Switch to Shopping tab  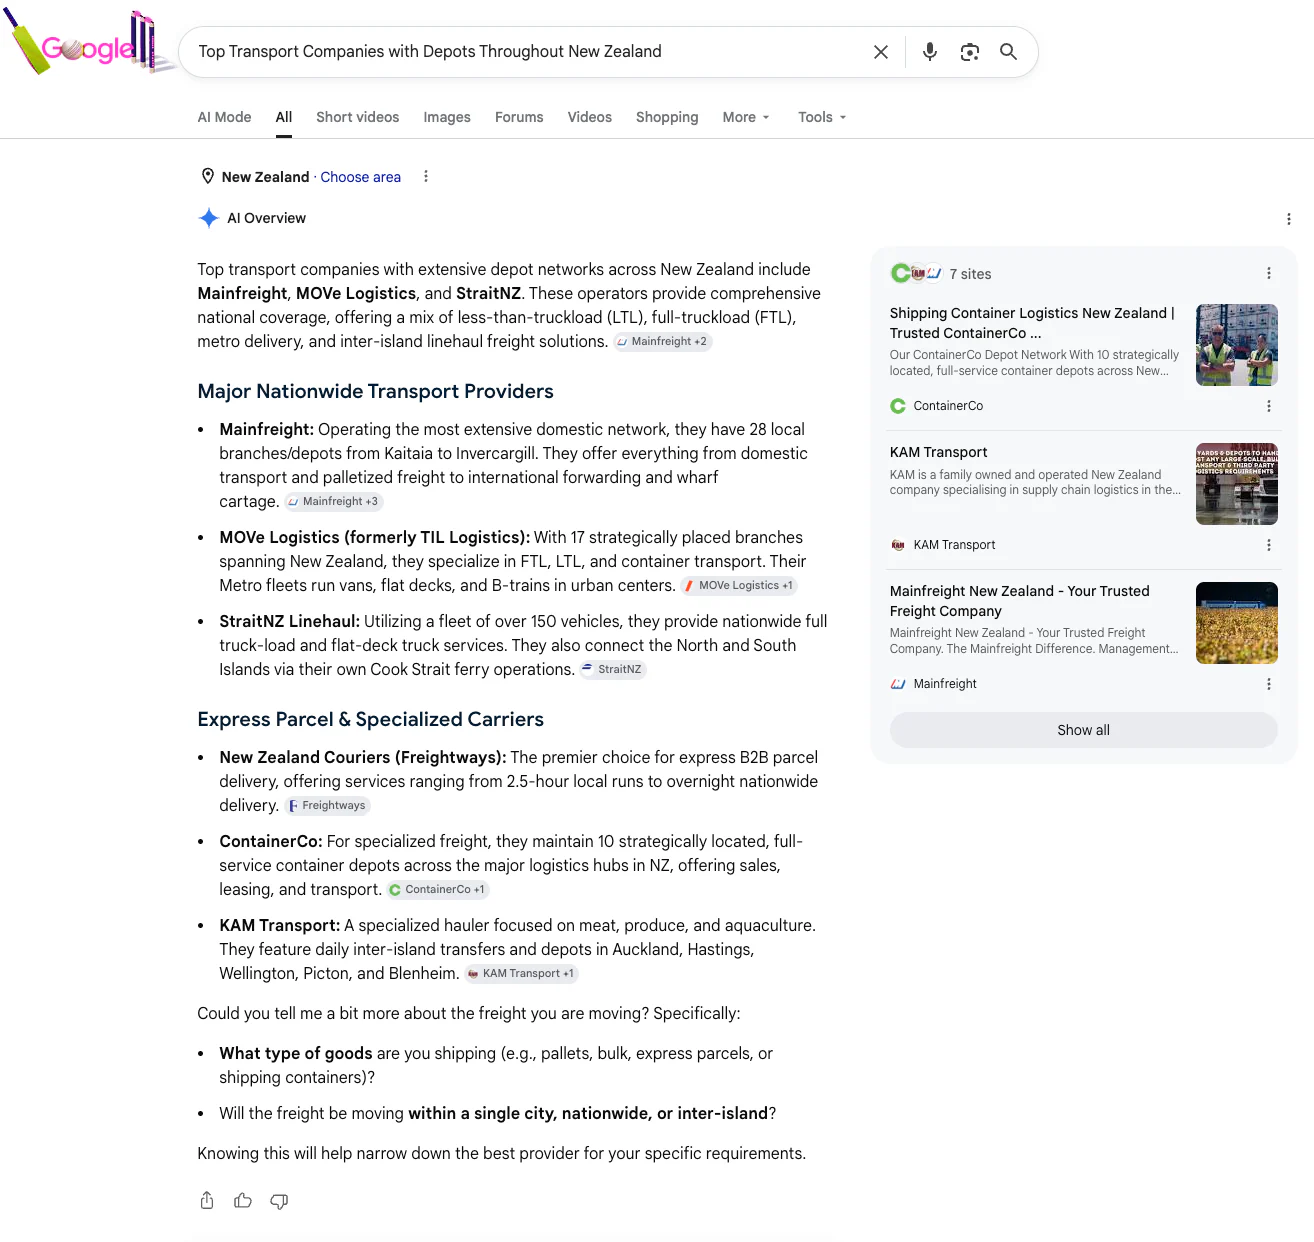coord(667,117)
